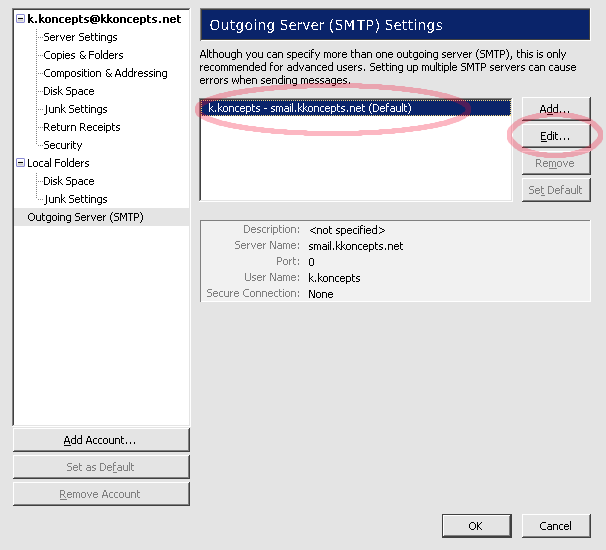Click the Set Default server button
This screenshot has height=550, width=606.
(556, 190)
